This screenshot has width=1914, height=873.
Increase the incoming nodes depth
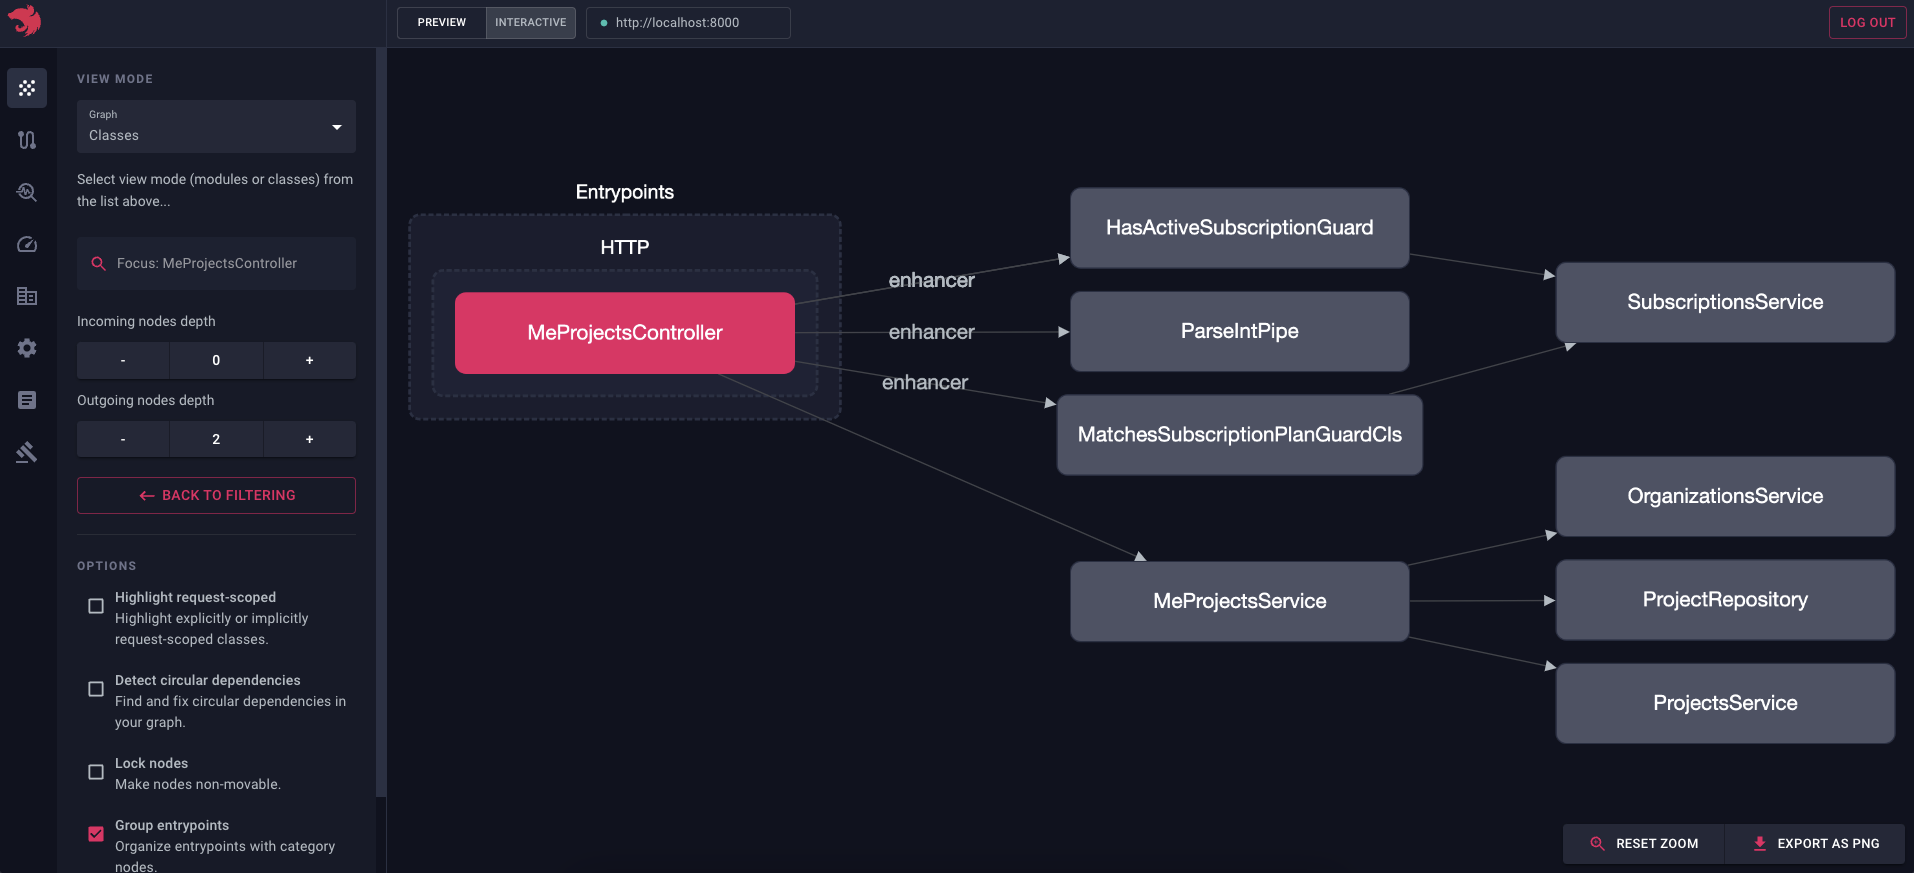[x=309, y=360]
